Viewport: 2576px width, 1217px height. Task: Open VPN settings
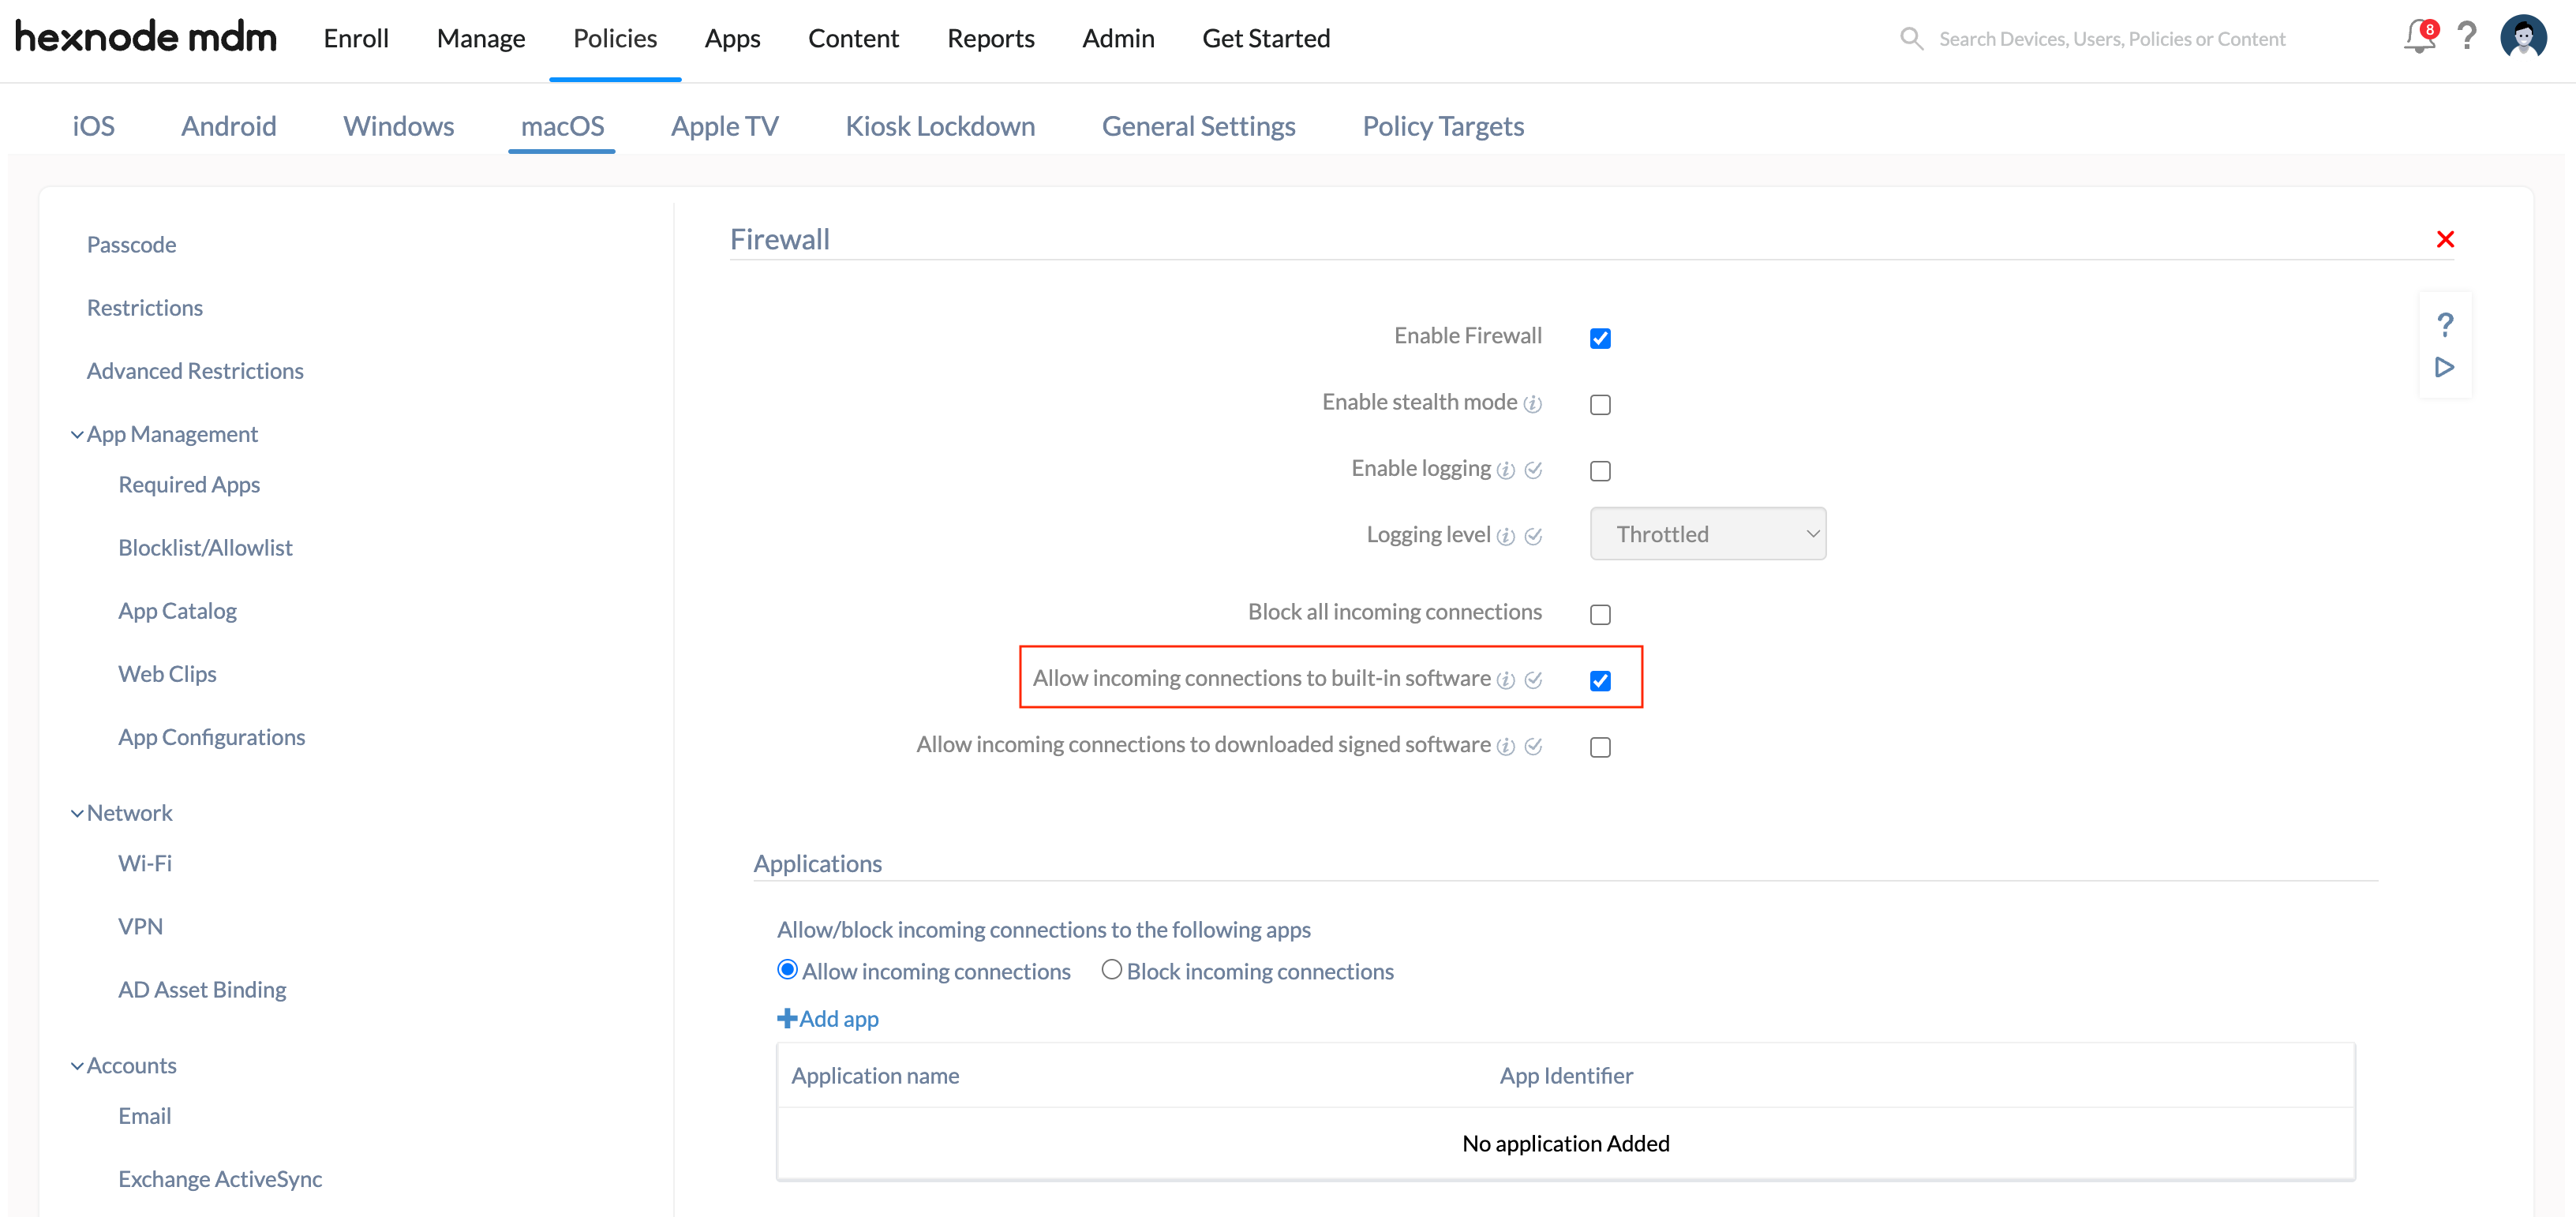pyautogui.click(x=140, y=927)
